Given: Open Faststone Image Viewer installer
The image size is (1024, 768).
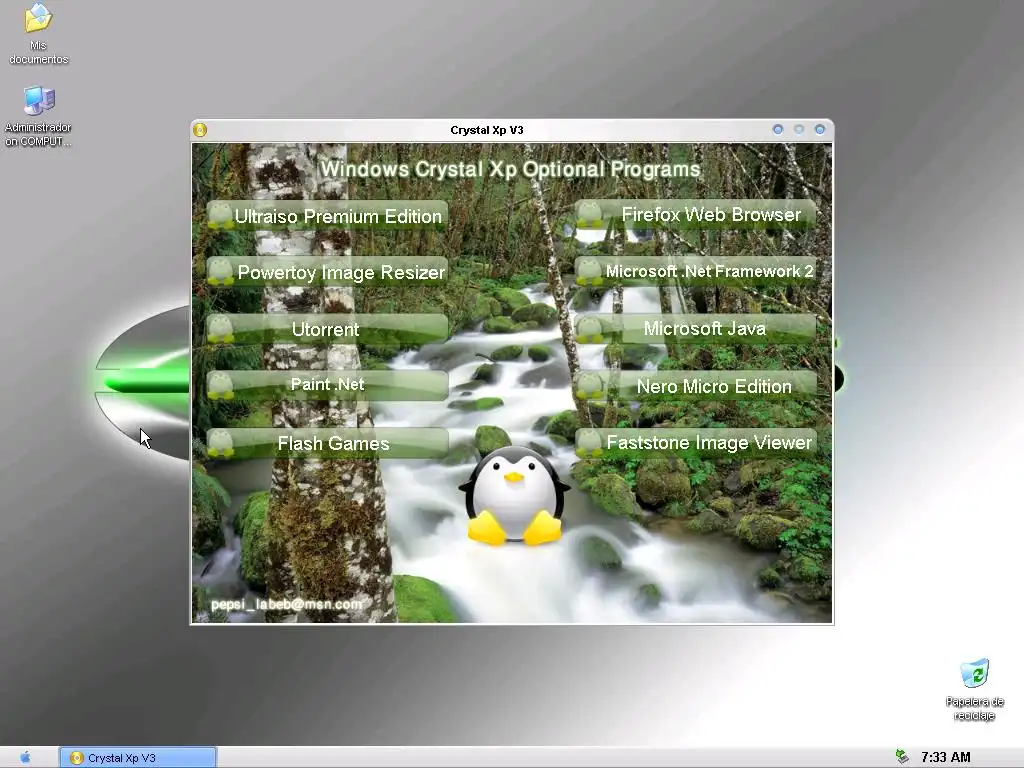Looking at the screenshot, I should click(696, 442).
